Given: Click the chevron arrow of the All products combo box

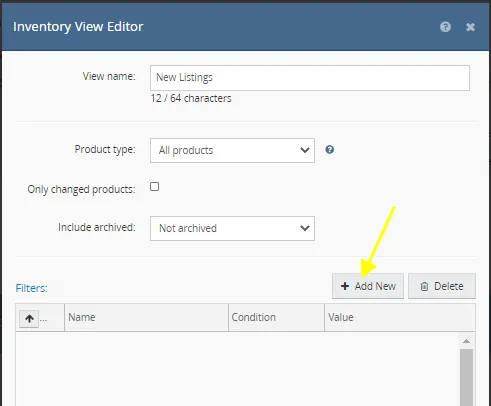Looking at the screenshot, I should 305,150.
